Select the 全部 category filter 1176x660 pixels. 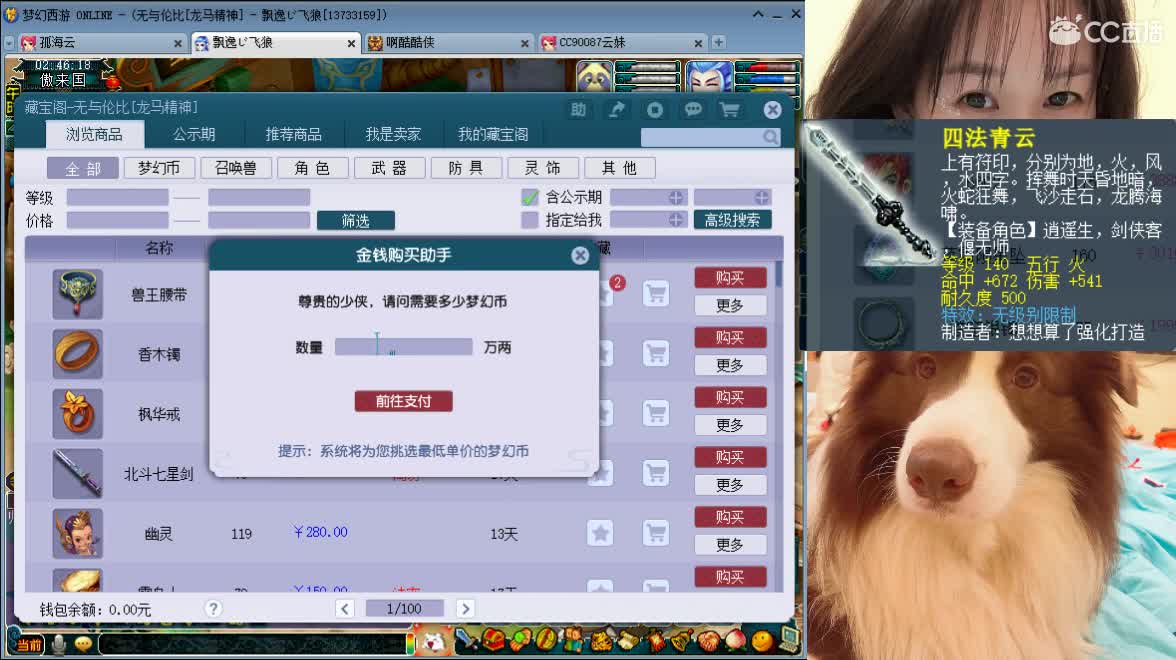point(82,168)
